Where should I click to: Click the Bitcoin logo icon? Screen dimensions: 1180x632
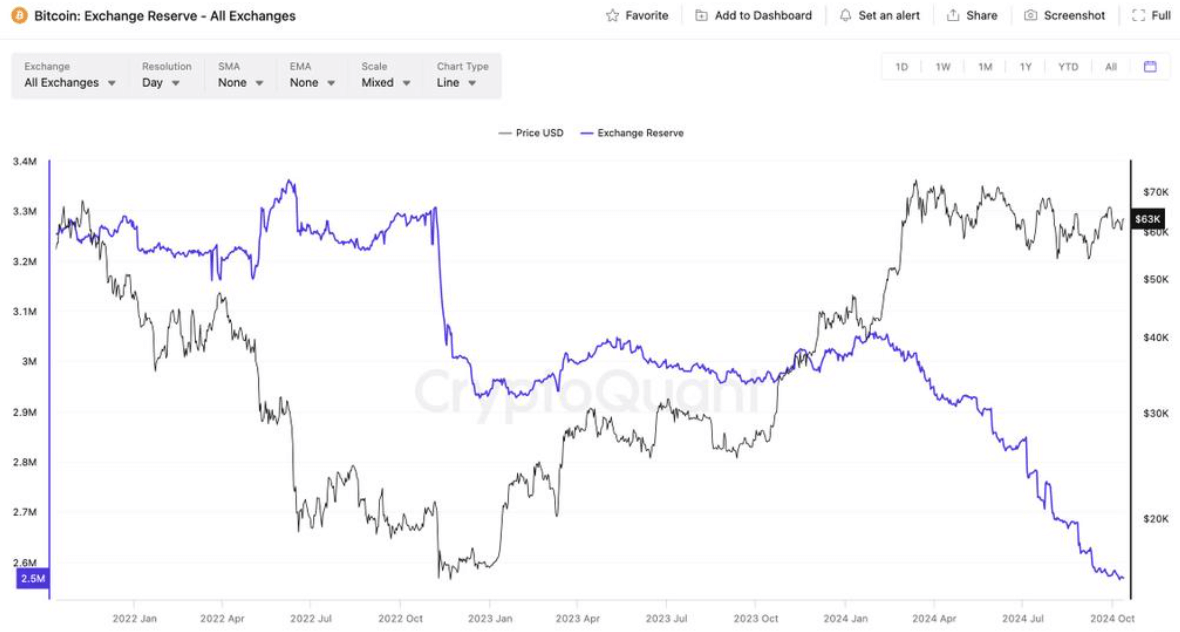pyautogui.click(x=19, y=16)
